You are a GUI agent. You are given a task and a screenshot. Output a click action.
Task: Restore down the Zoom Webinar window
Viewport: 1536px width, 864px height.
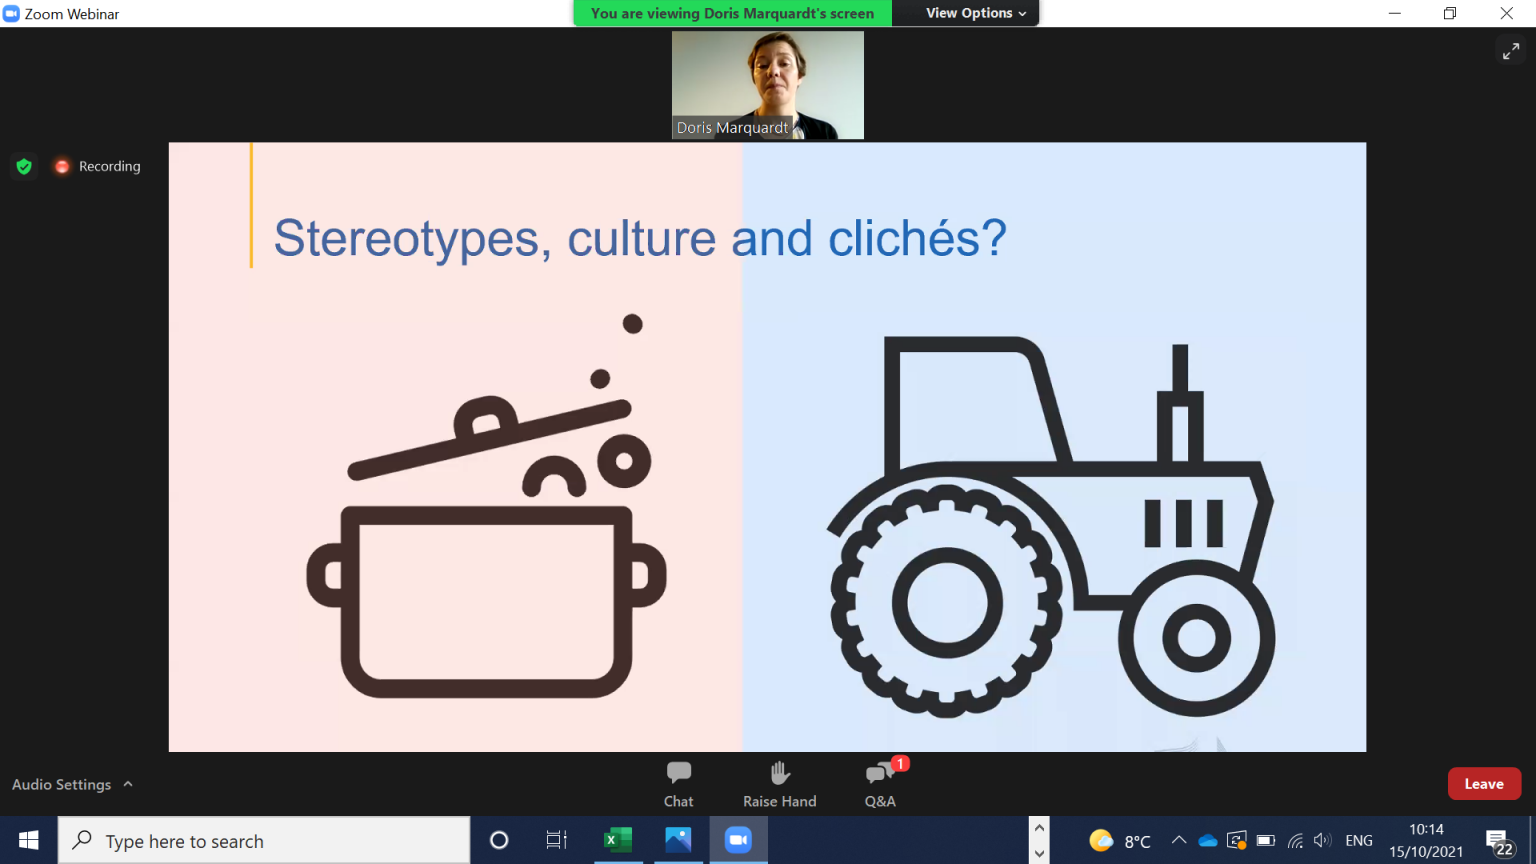pos(1450,13)
